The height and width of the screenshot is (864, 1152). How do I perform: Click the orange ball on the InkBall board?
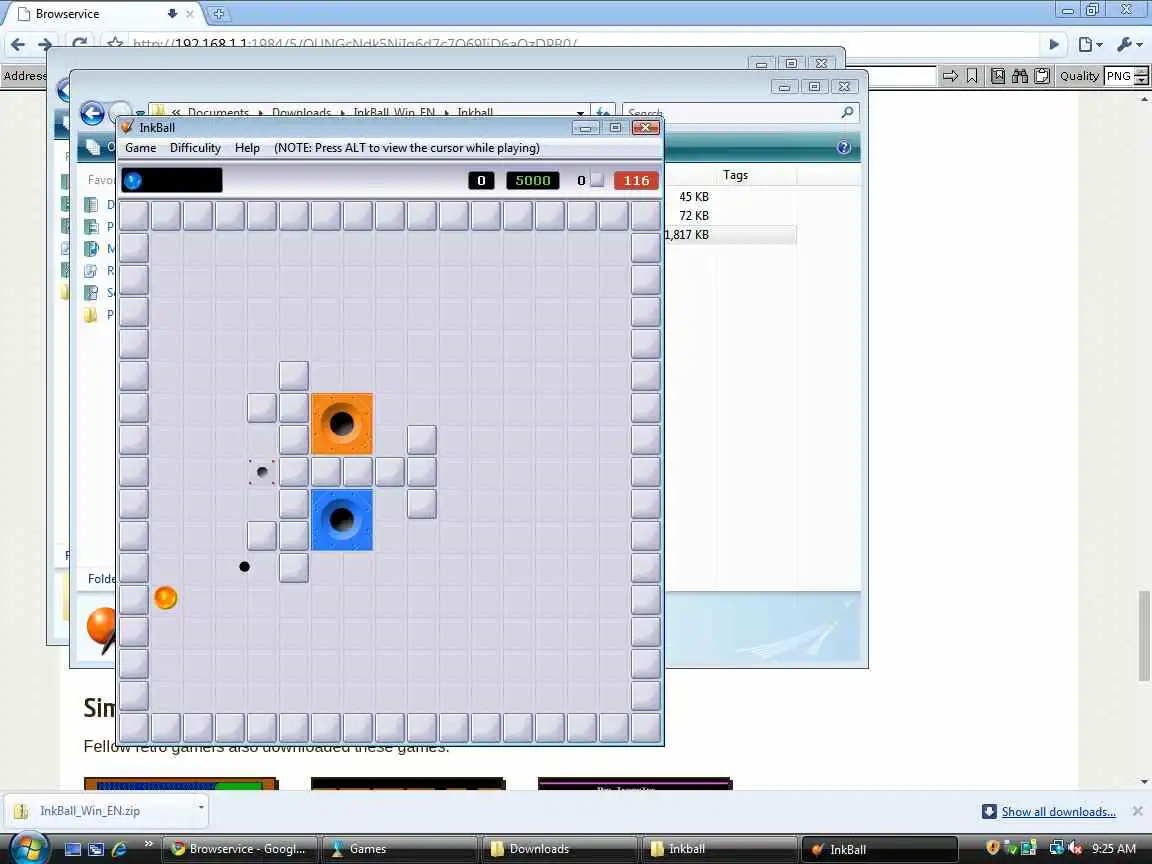165,597
